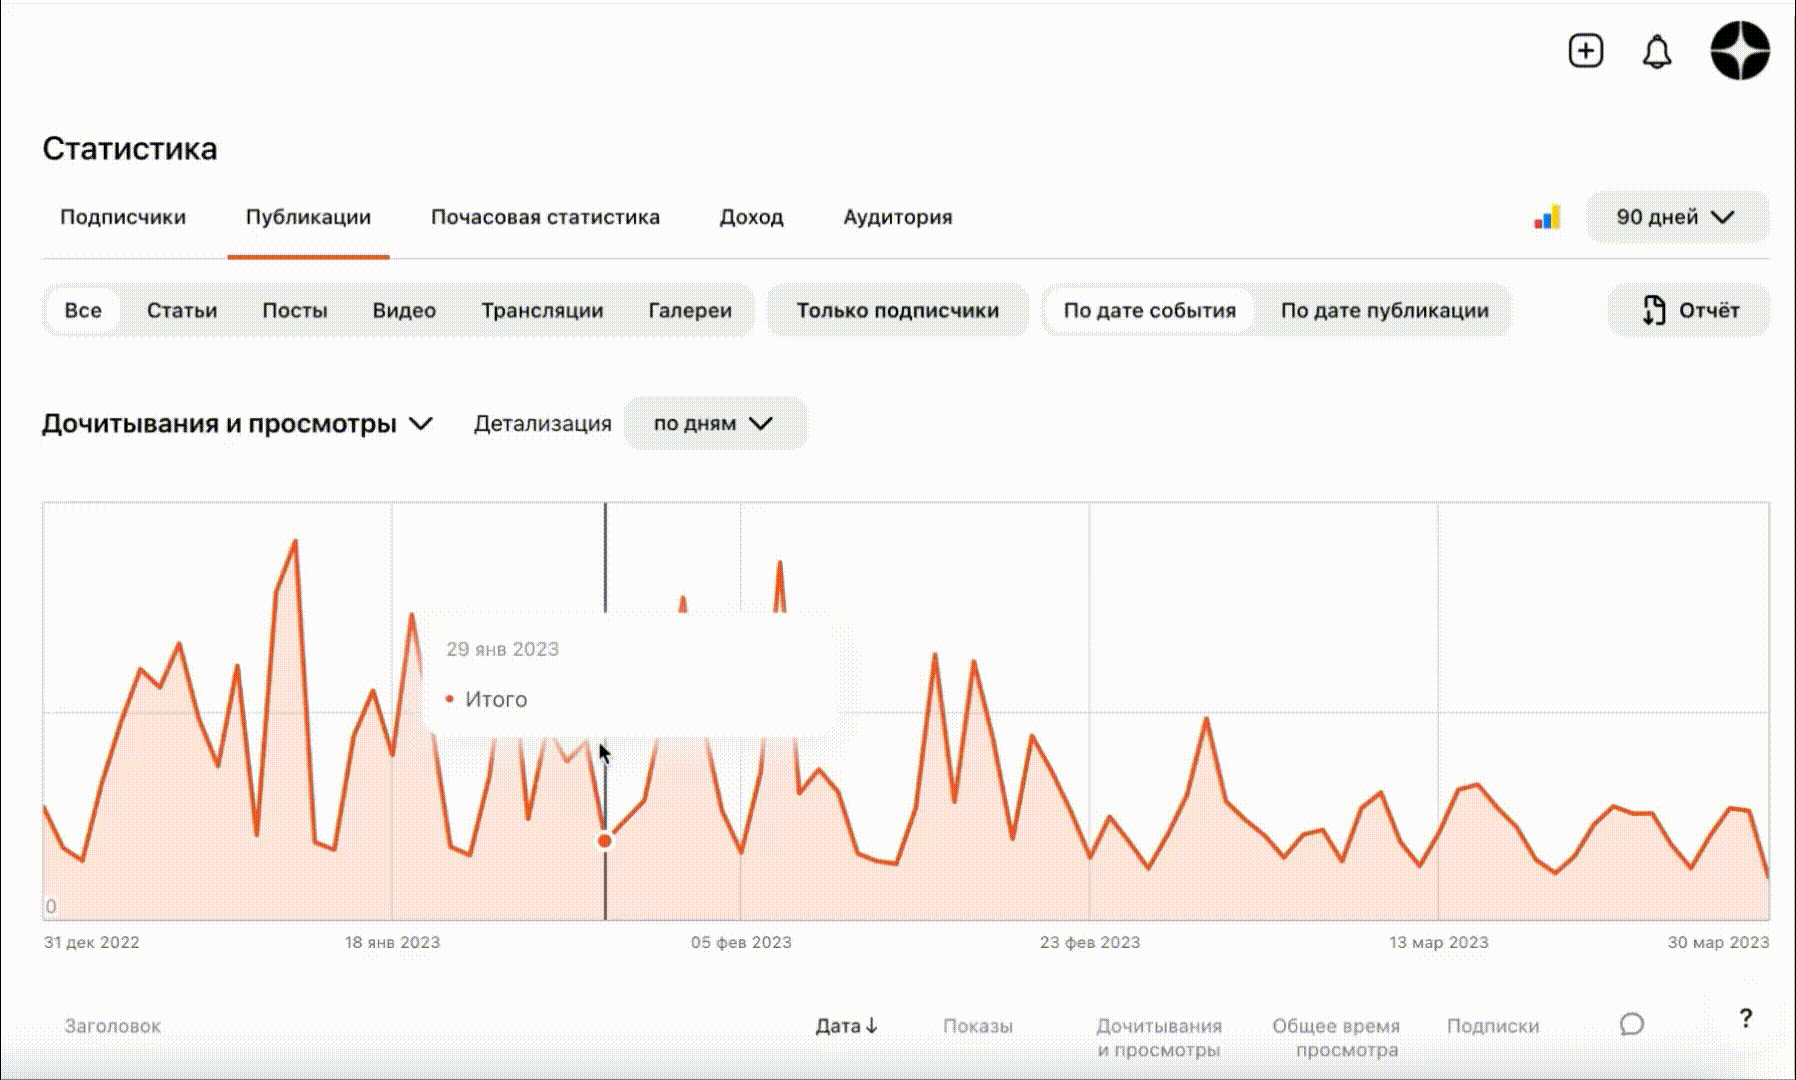Click the colored bar chart icon
Viewport: 1796px width, 1080px height.
pyautogui.click(x=1547, y=217)
